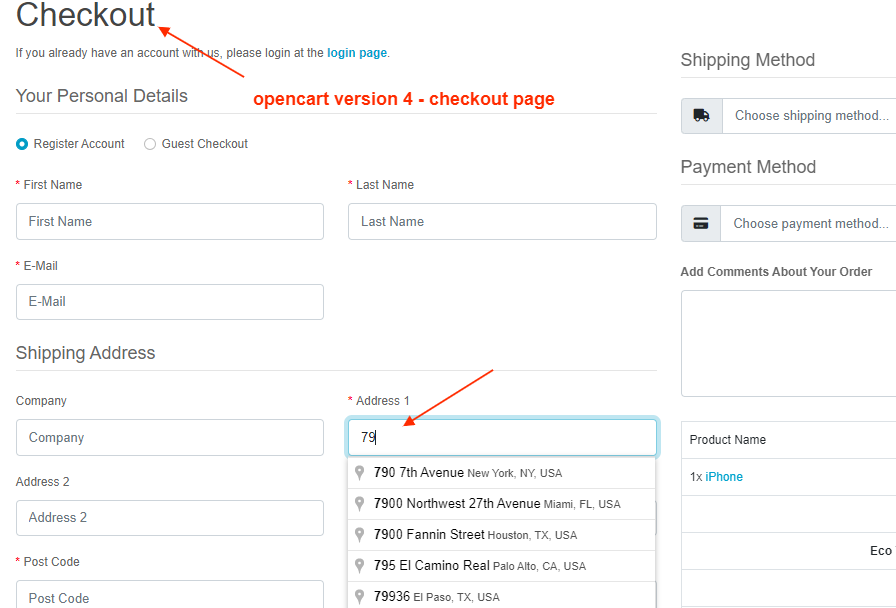Click the payment credit card icon
This screenshot has height=608, width=896.
coord(701,223)
